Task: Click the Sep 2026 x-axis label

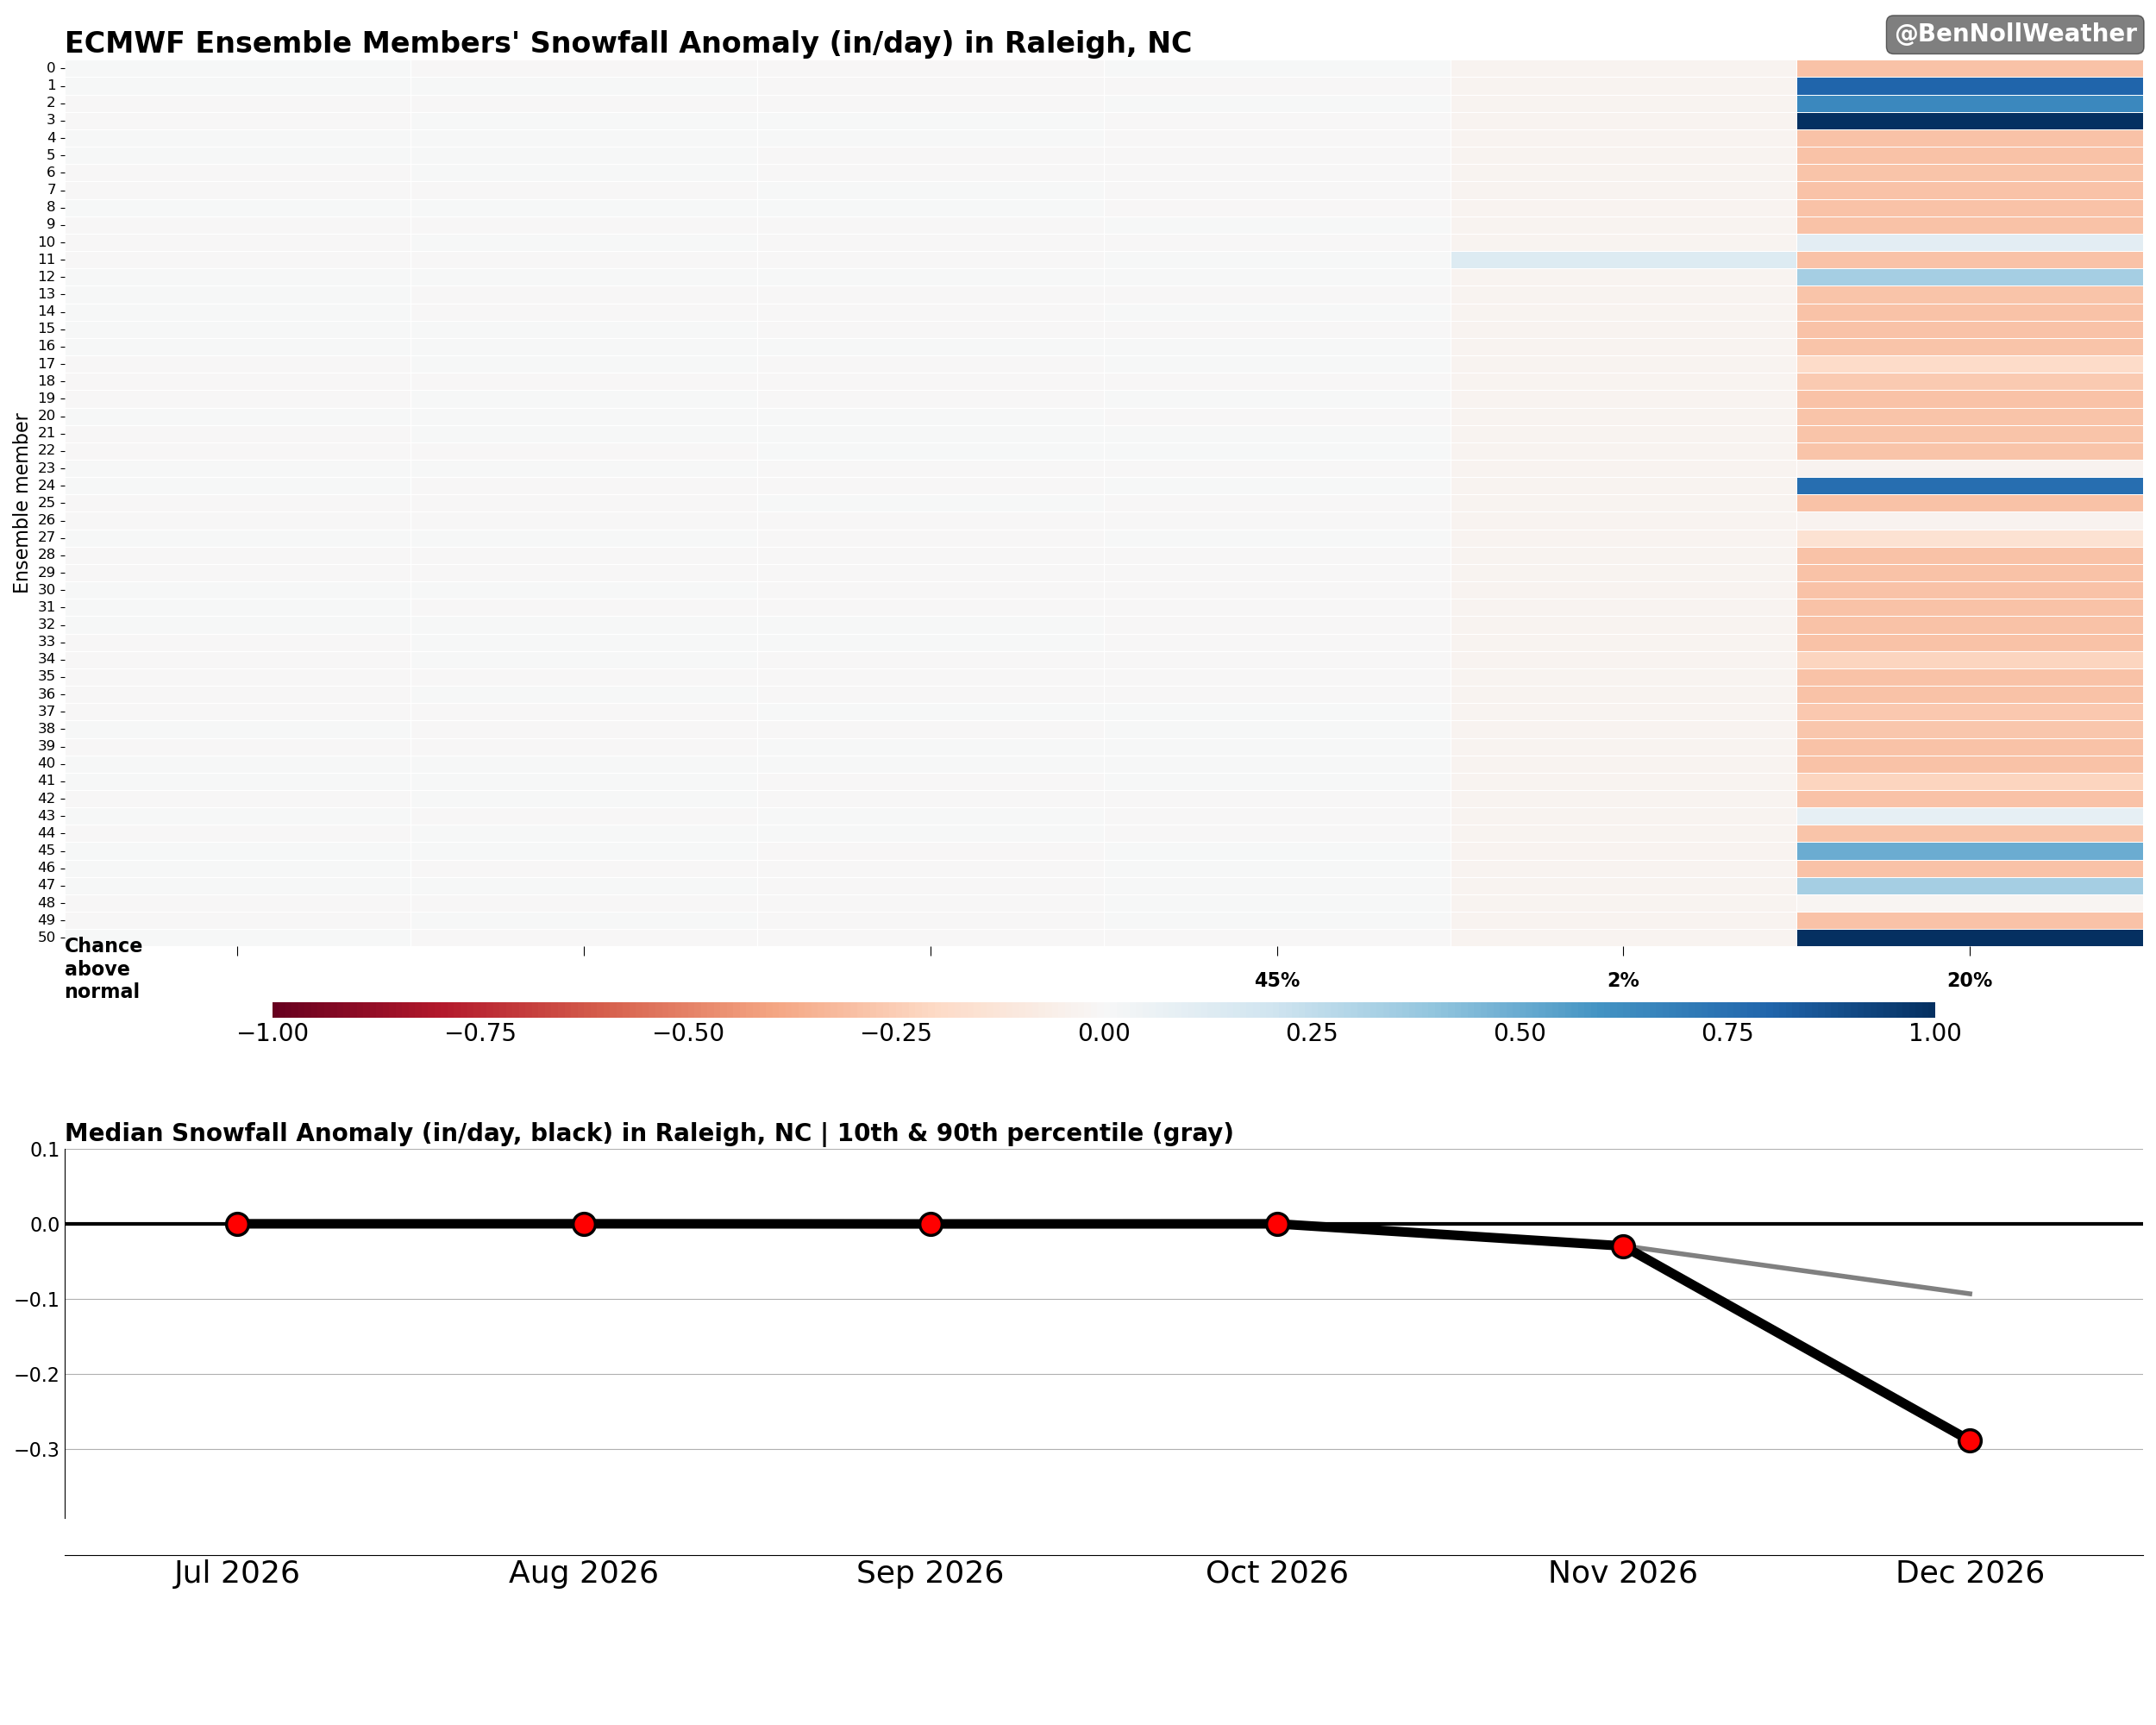Action: (930, 1573)
